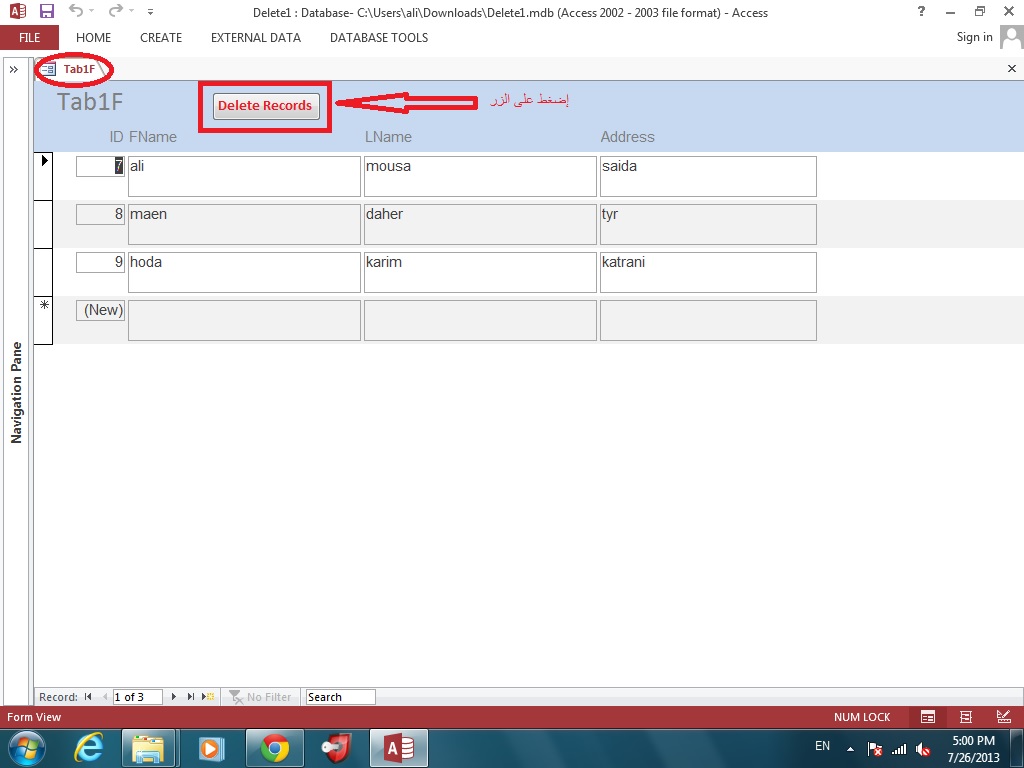Click the Undo arrow icon
The height and width of the screenshot is (768, 1024).
point(76,11)
